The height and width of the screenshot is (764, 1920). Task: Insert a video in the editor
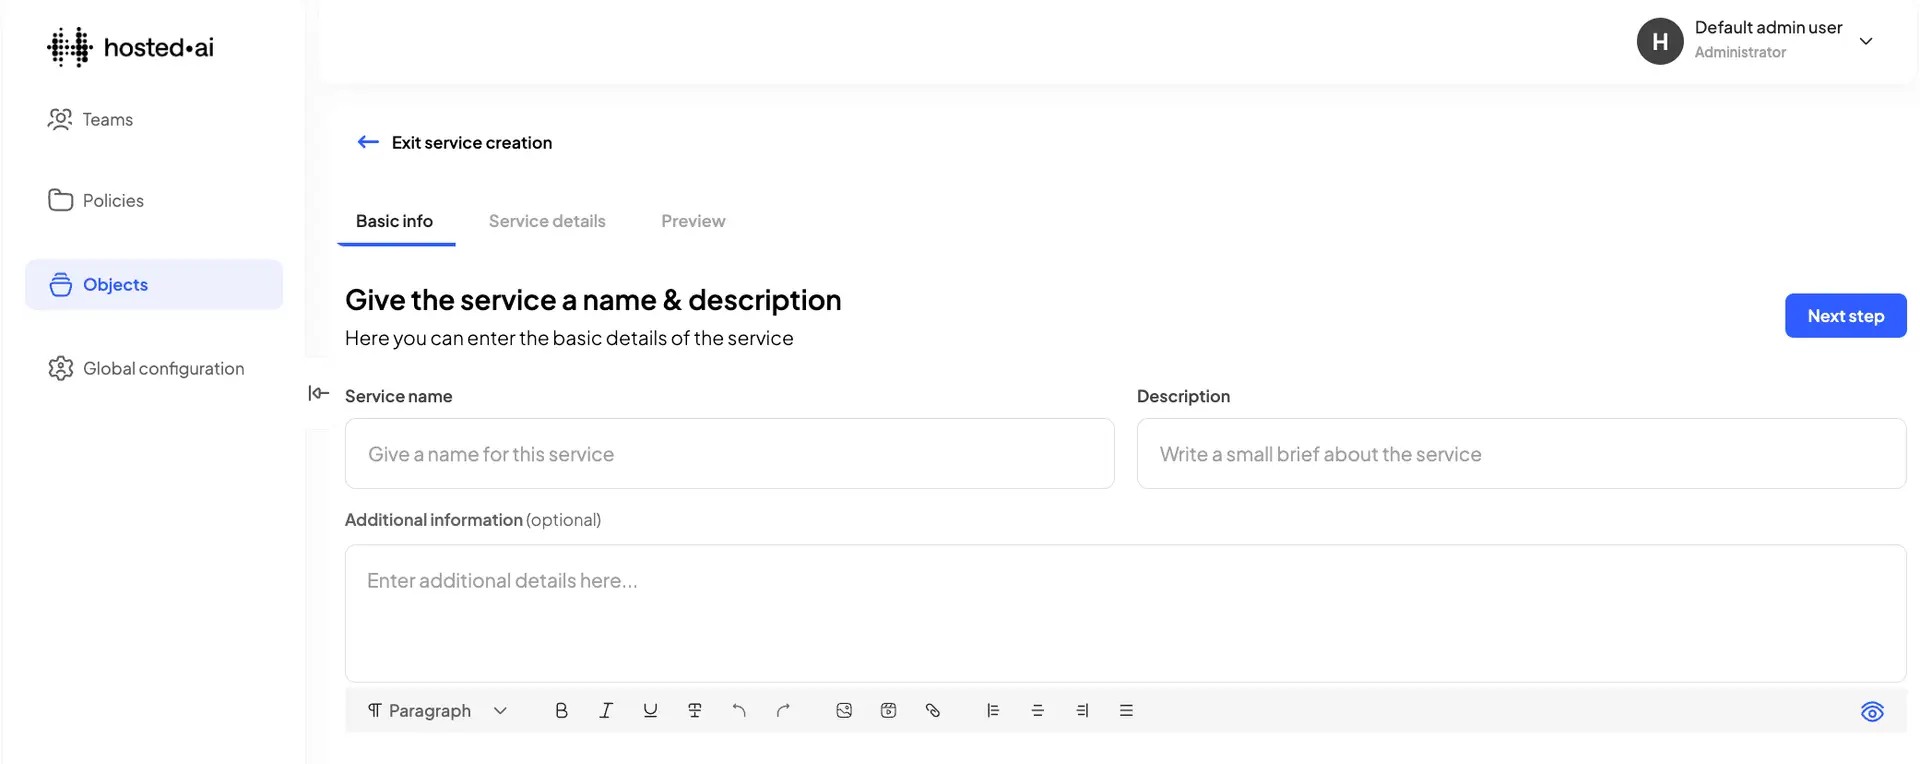[888, 711]
